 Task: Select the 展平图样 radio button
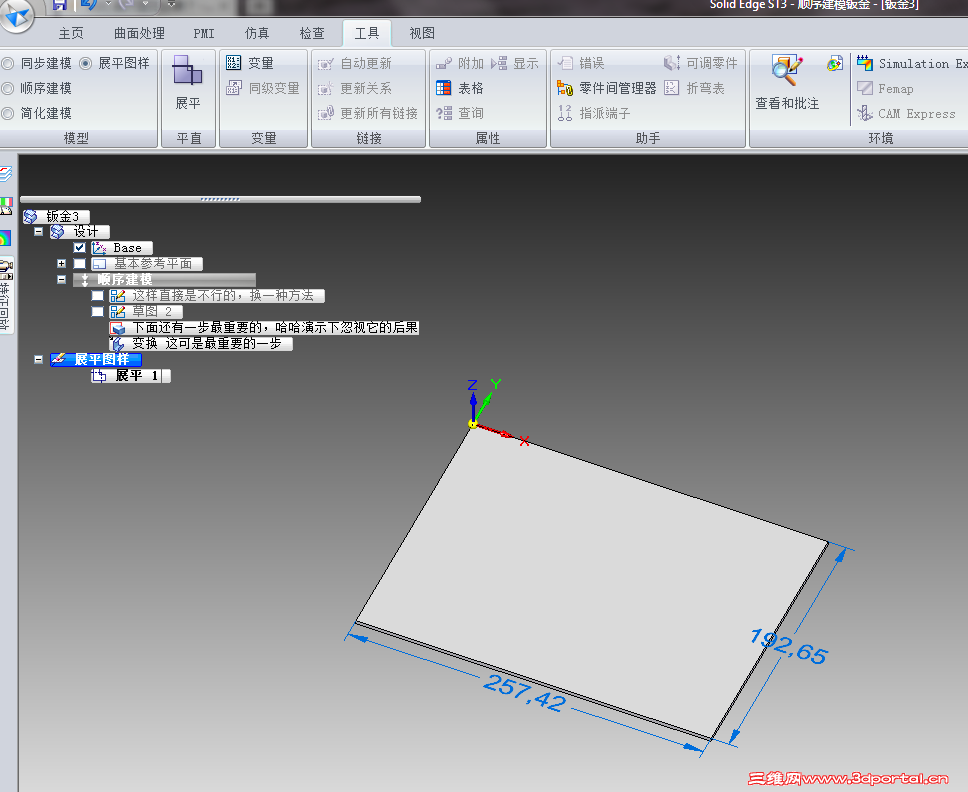click(86, 64)
